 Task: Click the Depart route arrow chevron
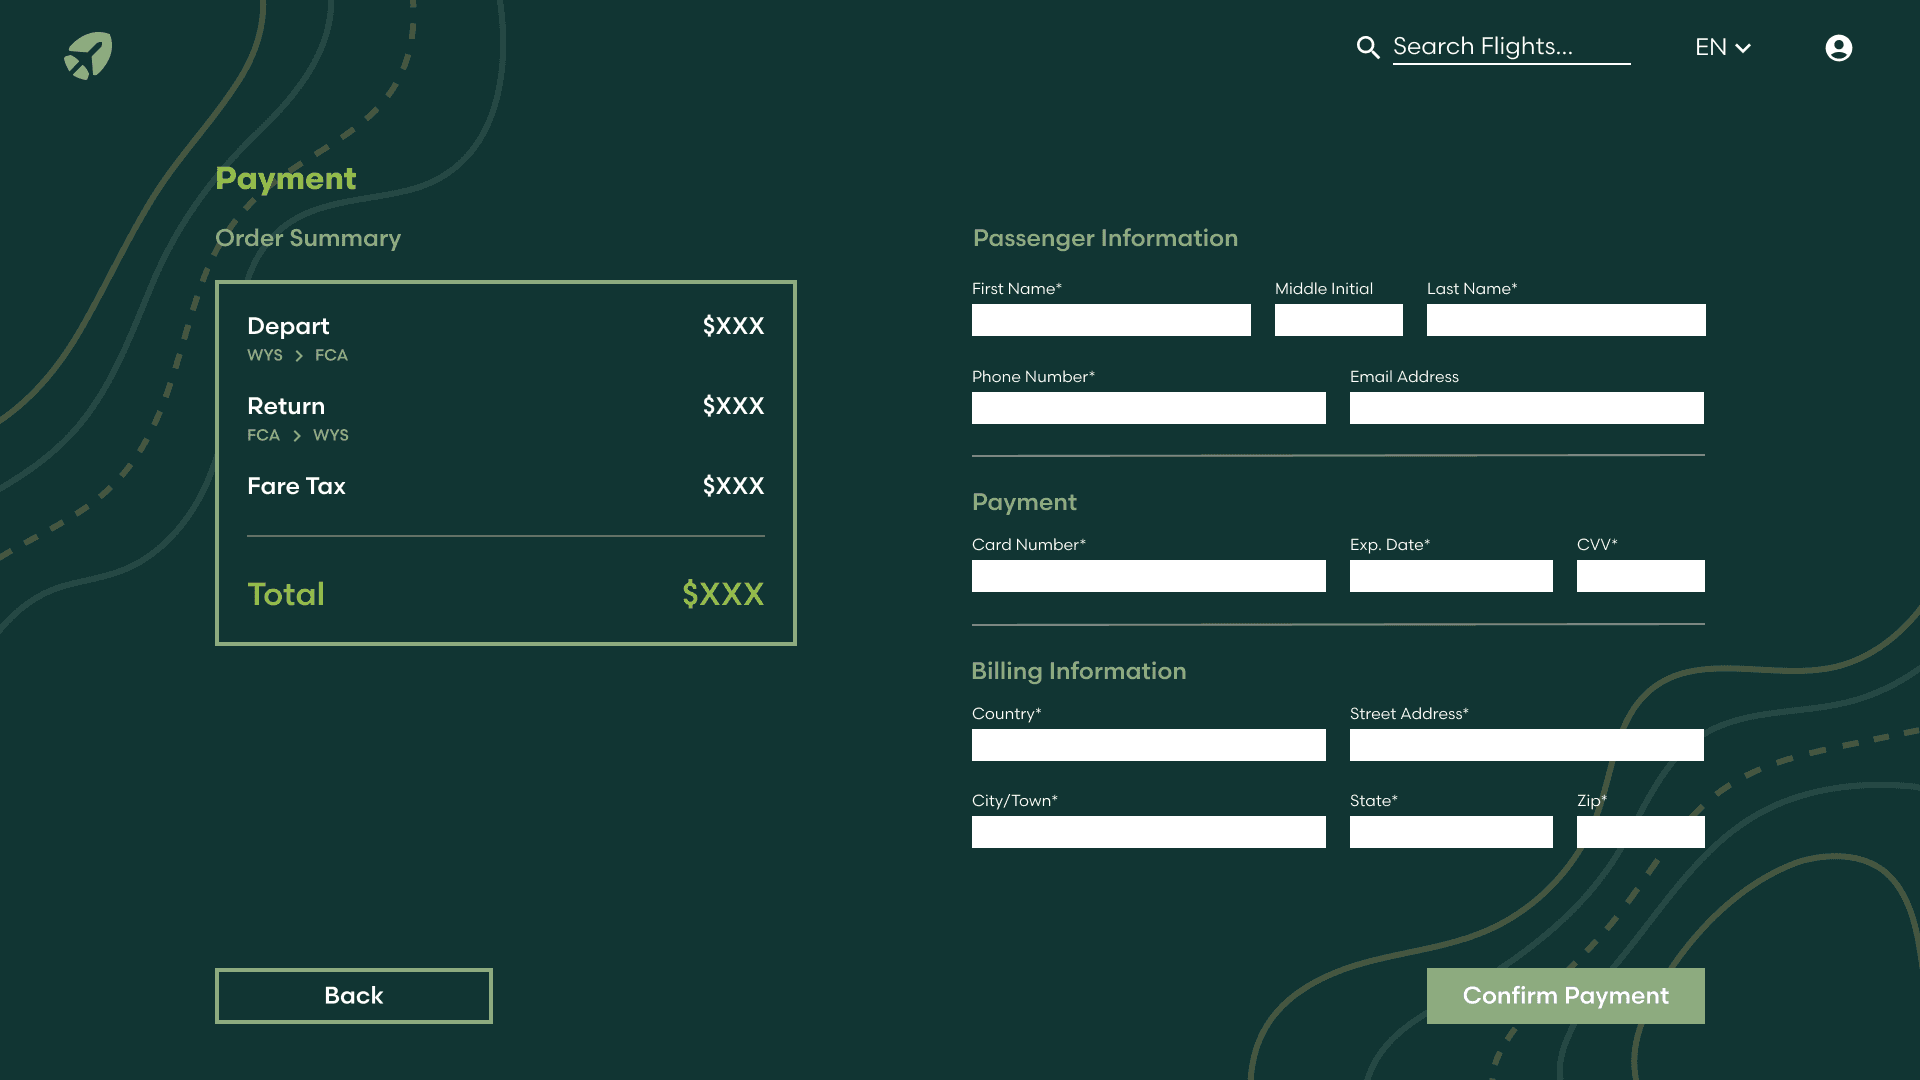(298, 356)
